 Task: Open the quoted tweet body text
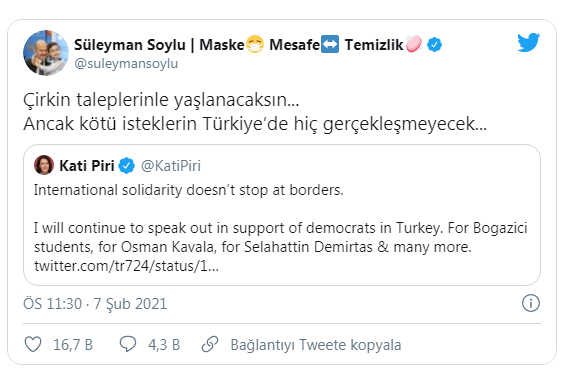coord(281,228)
